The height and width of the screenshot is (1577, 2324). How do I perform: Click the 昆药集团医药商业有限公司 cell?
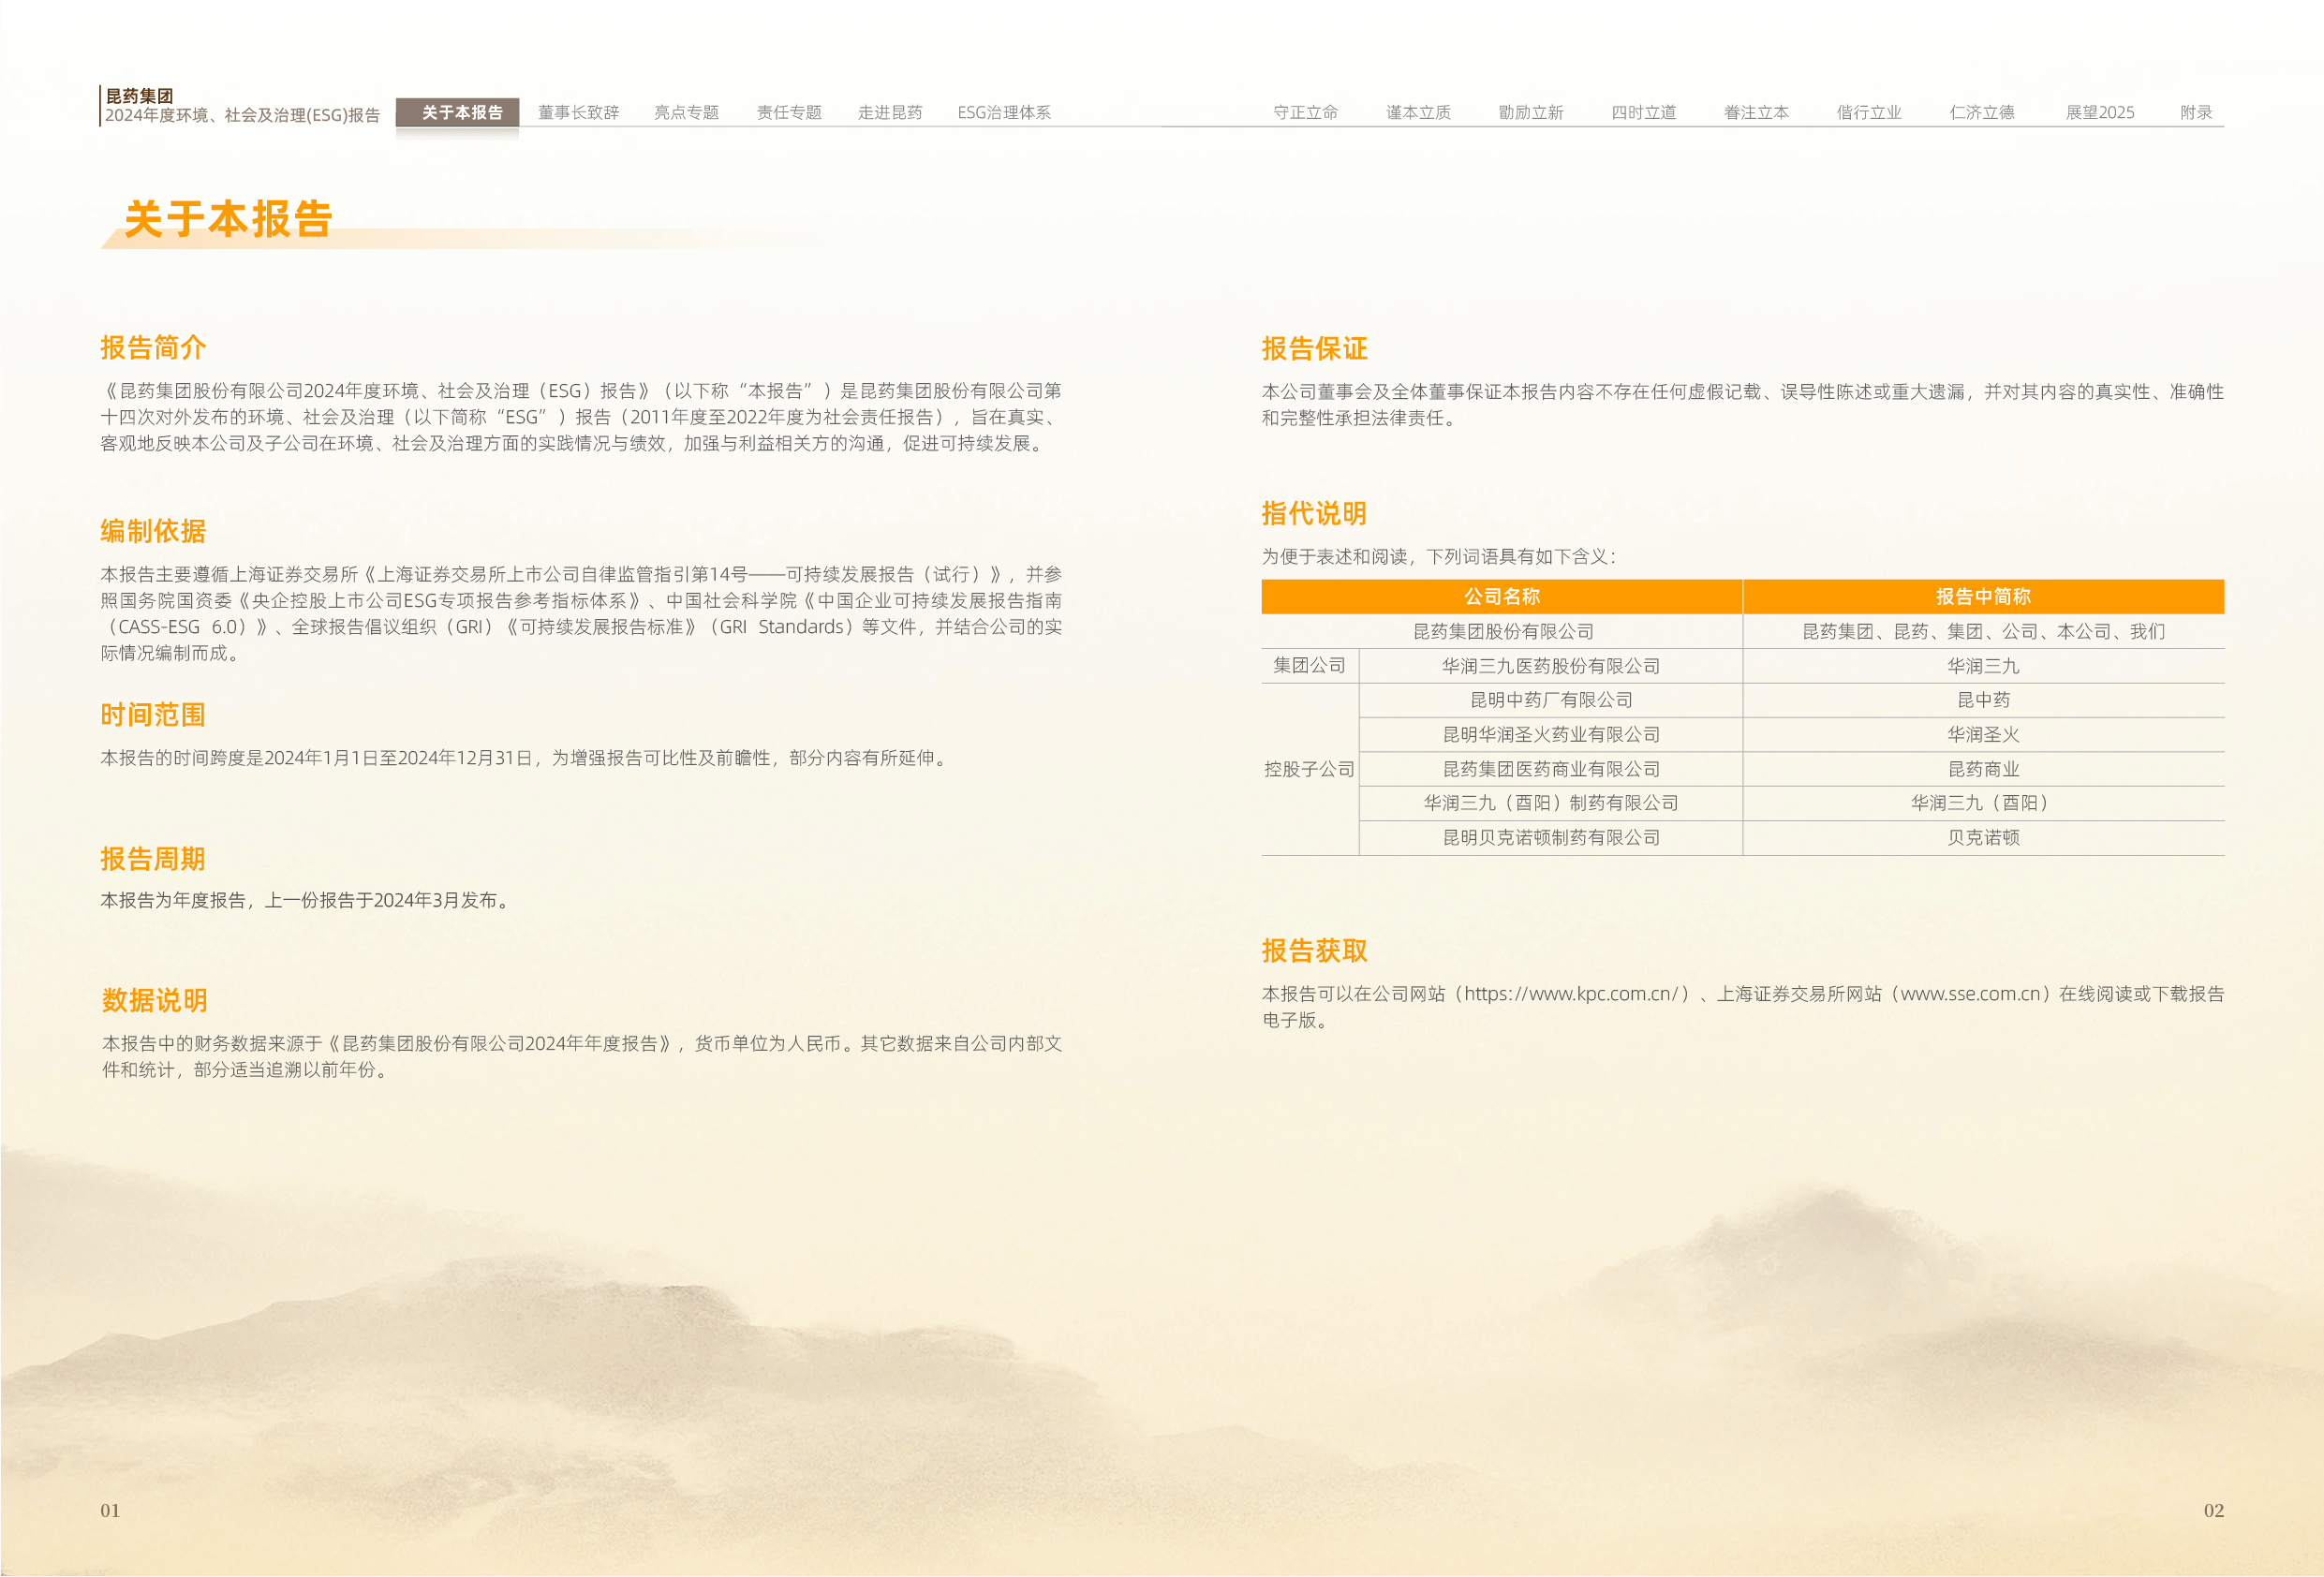(1551, 769)
